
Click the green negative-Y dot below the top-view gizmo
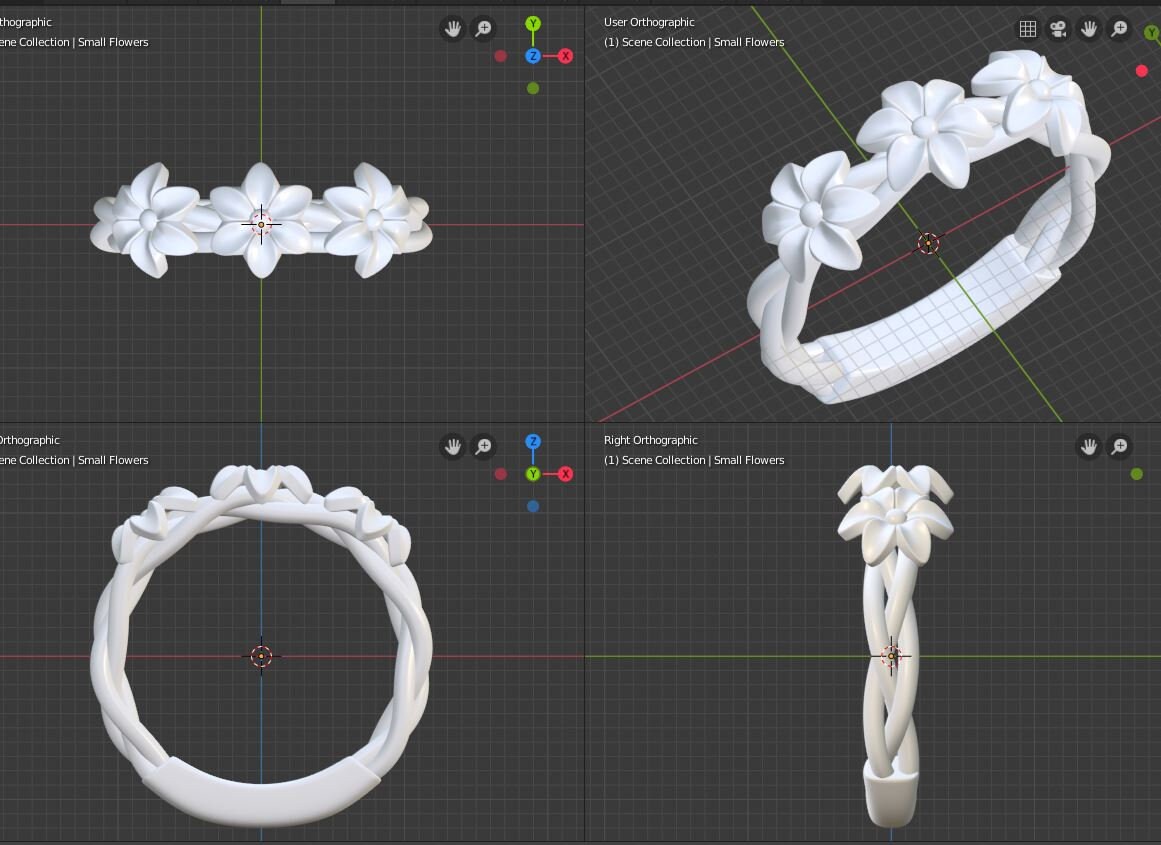(x=533, y=88)
